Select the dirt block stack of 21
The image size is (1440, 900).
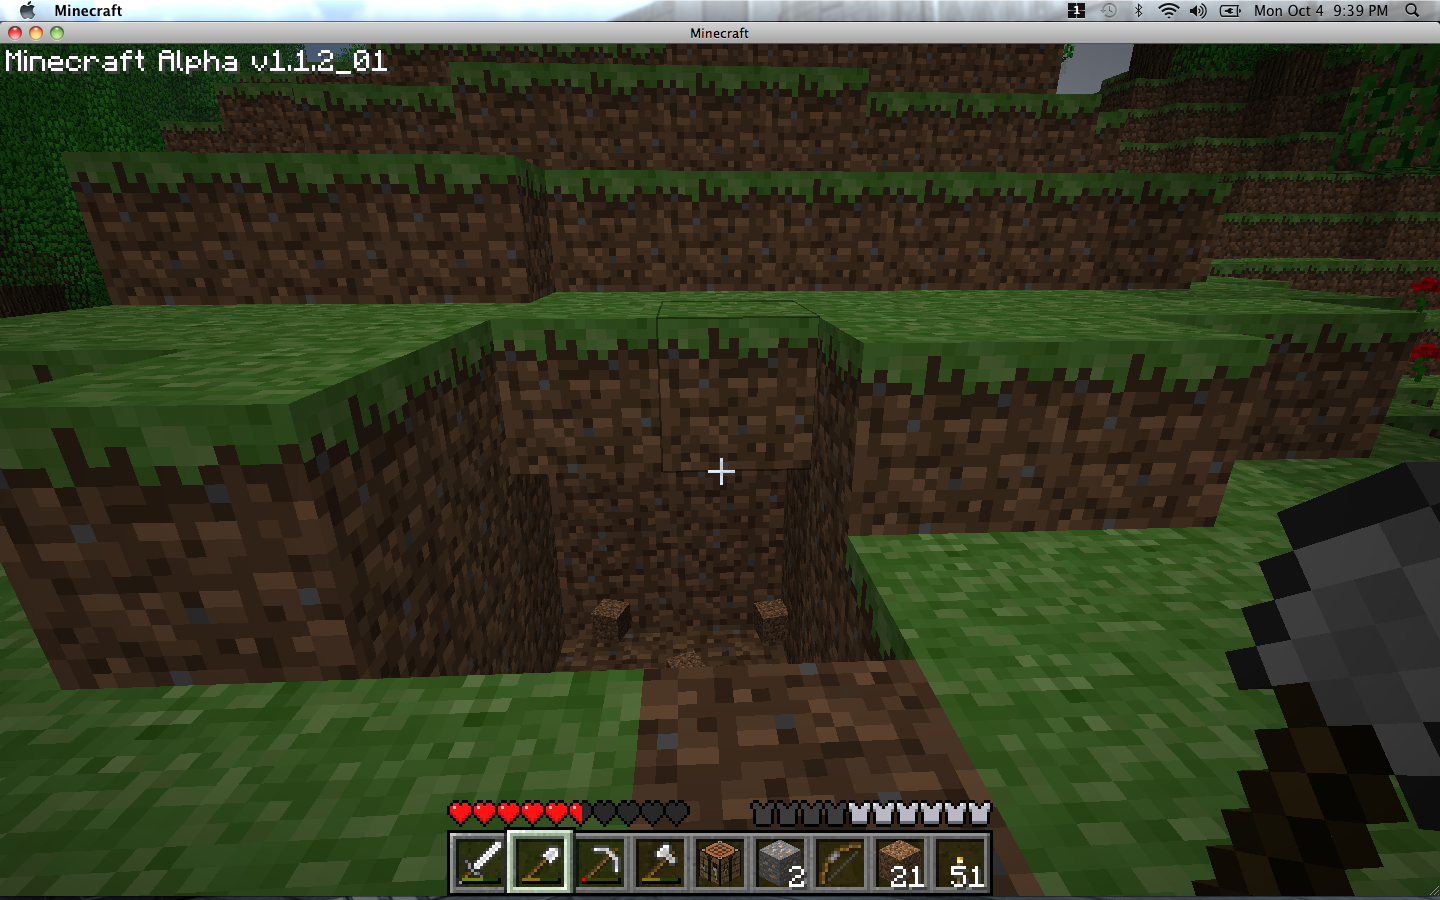click(x=899, y=862)
